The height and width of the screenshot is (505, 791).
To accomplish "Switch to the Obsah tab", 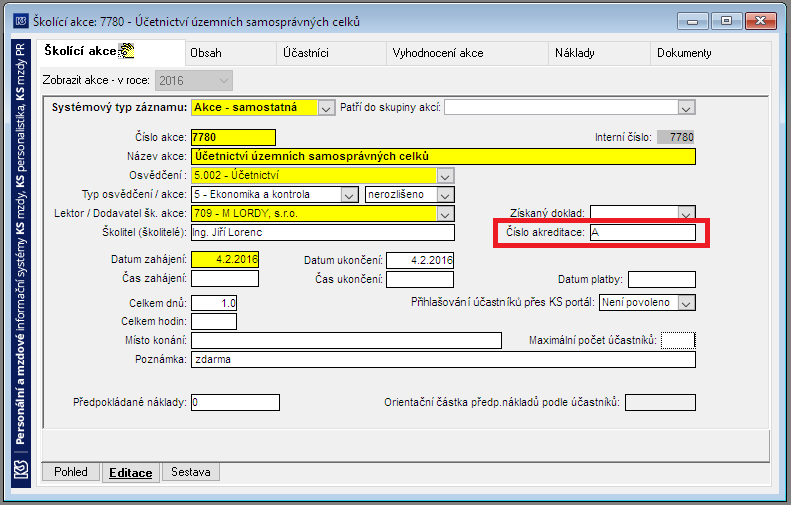I will (x=231, y=53).
